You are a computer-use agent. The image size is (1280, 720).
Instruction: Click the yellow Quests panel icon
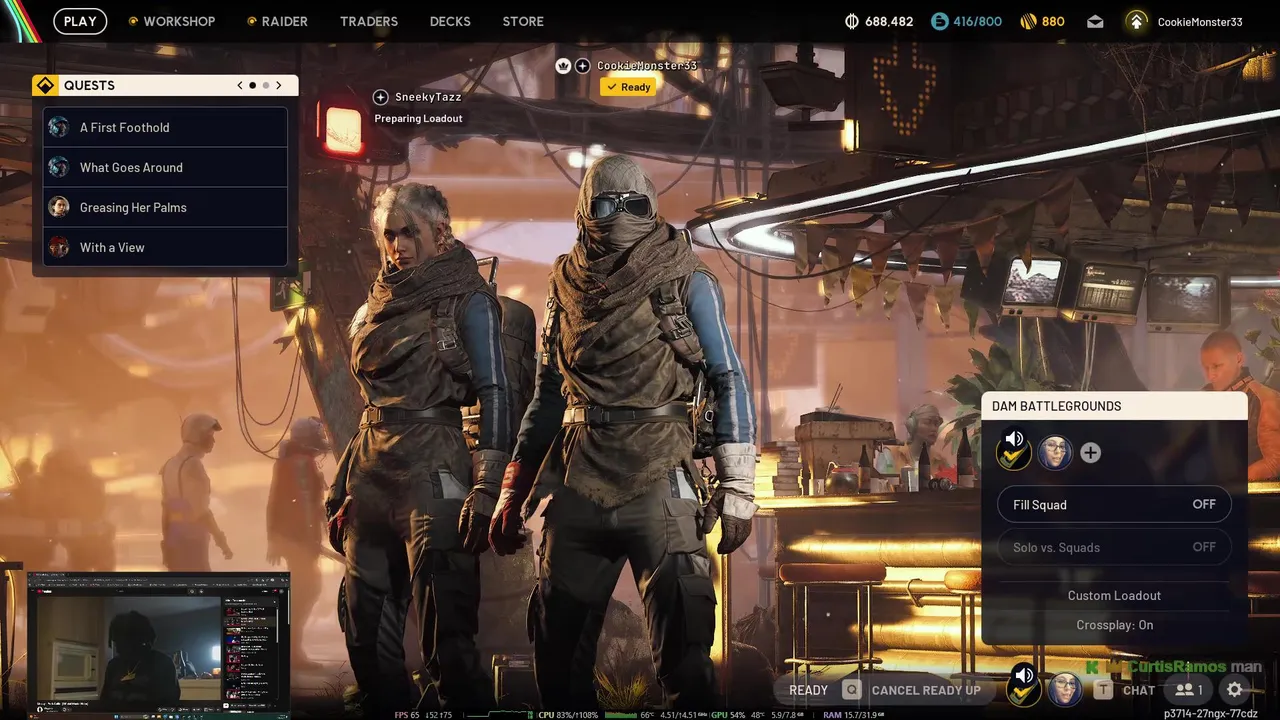44,86
